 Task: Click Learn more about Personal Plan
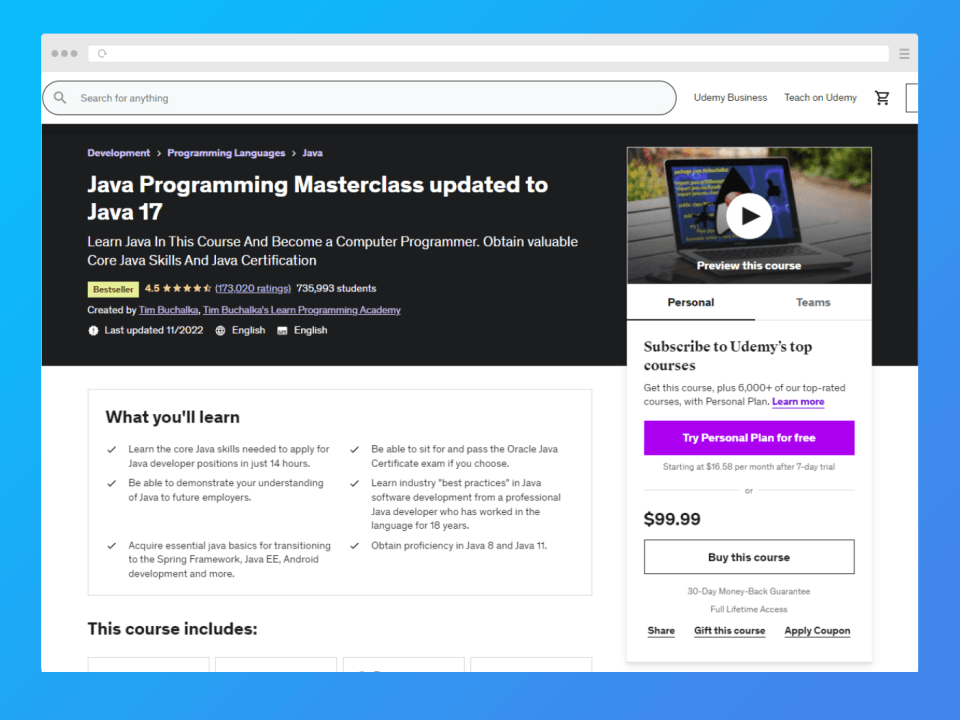click(x=798, y=402)
